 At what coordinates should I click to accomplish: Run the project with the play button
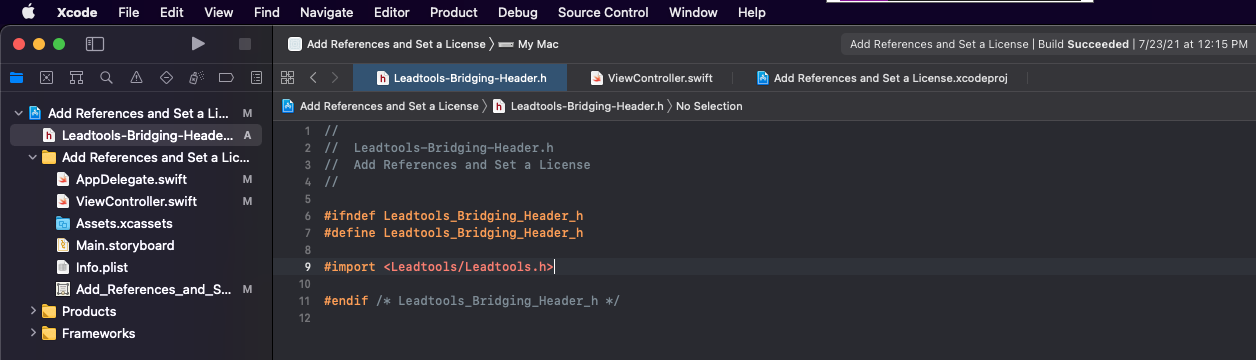click(198, 44)
